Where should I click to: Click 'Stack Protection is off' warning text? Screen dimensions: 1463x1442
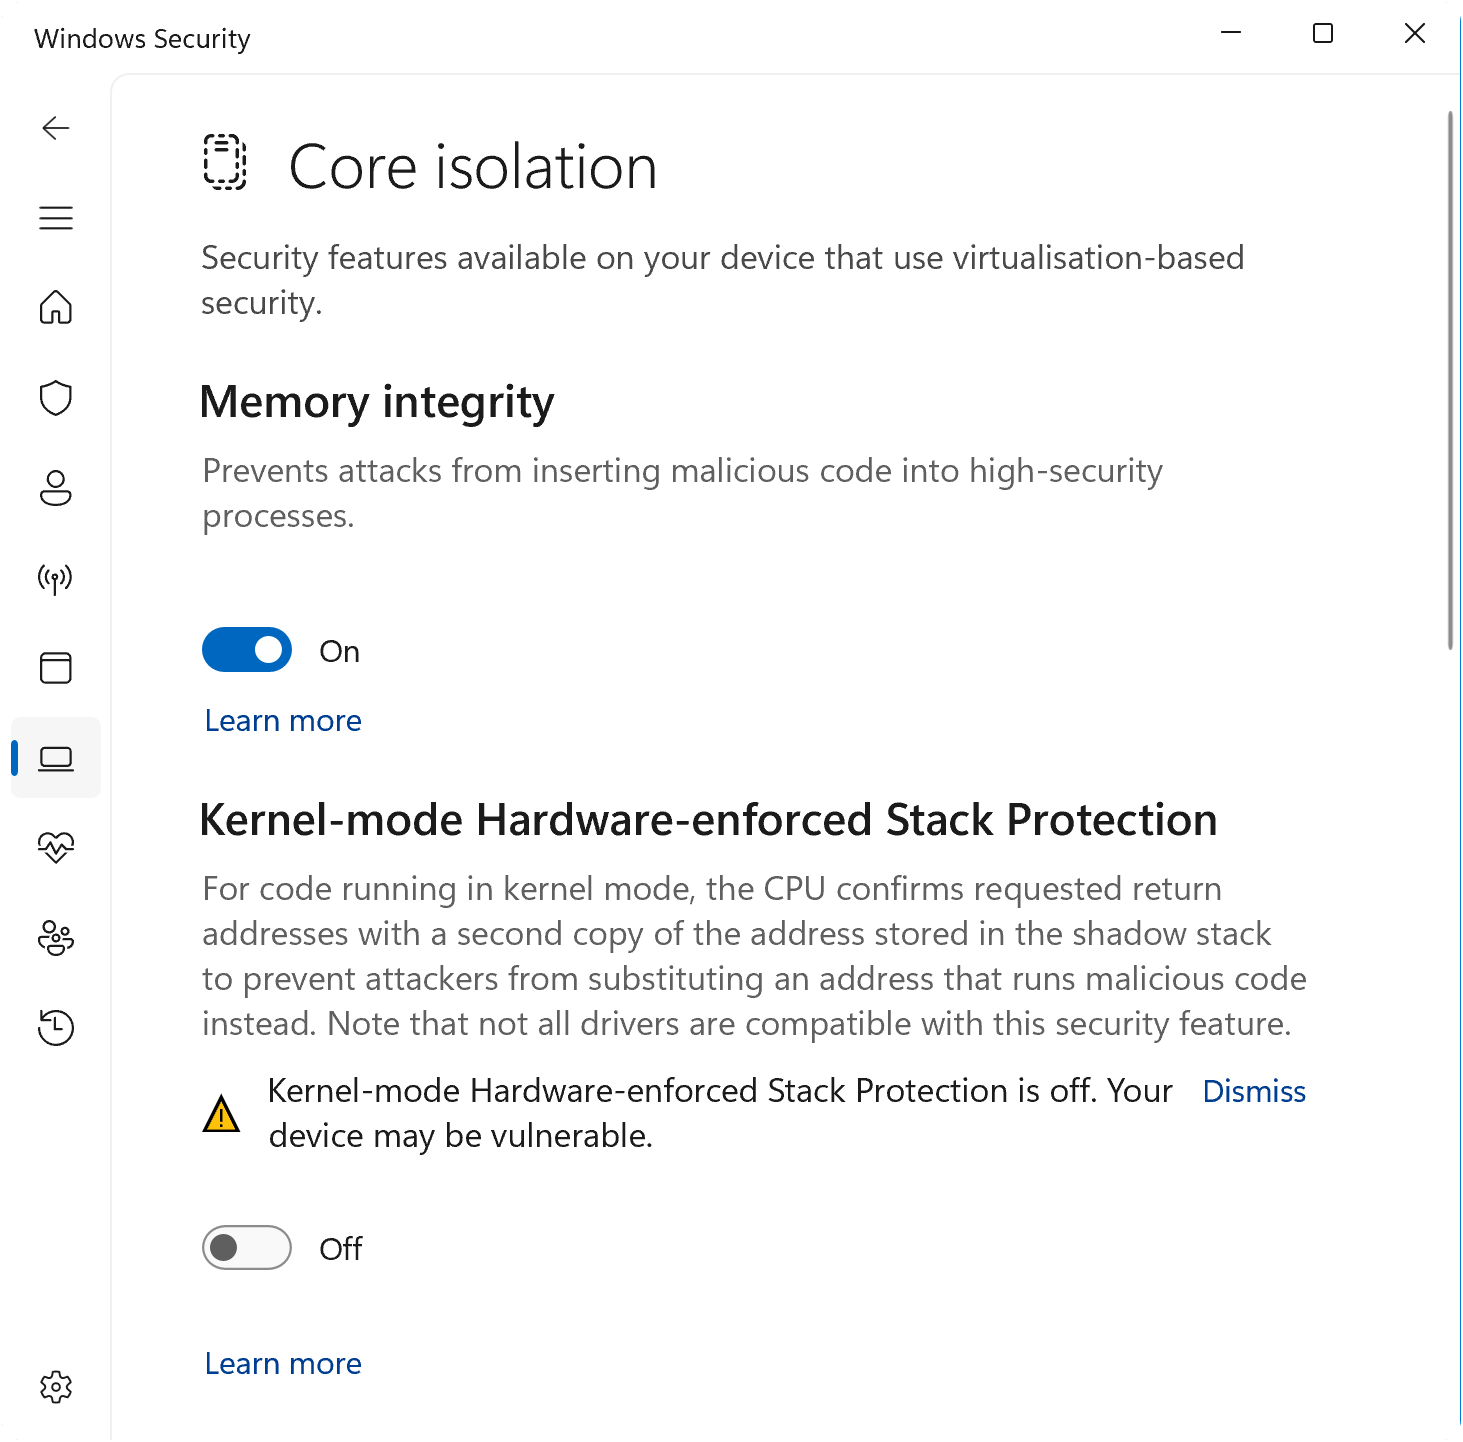(720, 1113)
